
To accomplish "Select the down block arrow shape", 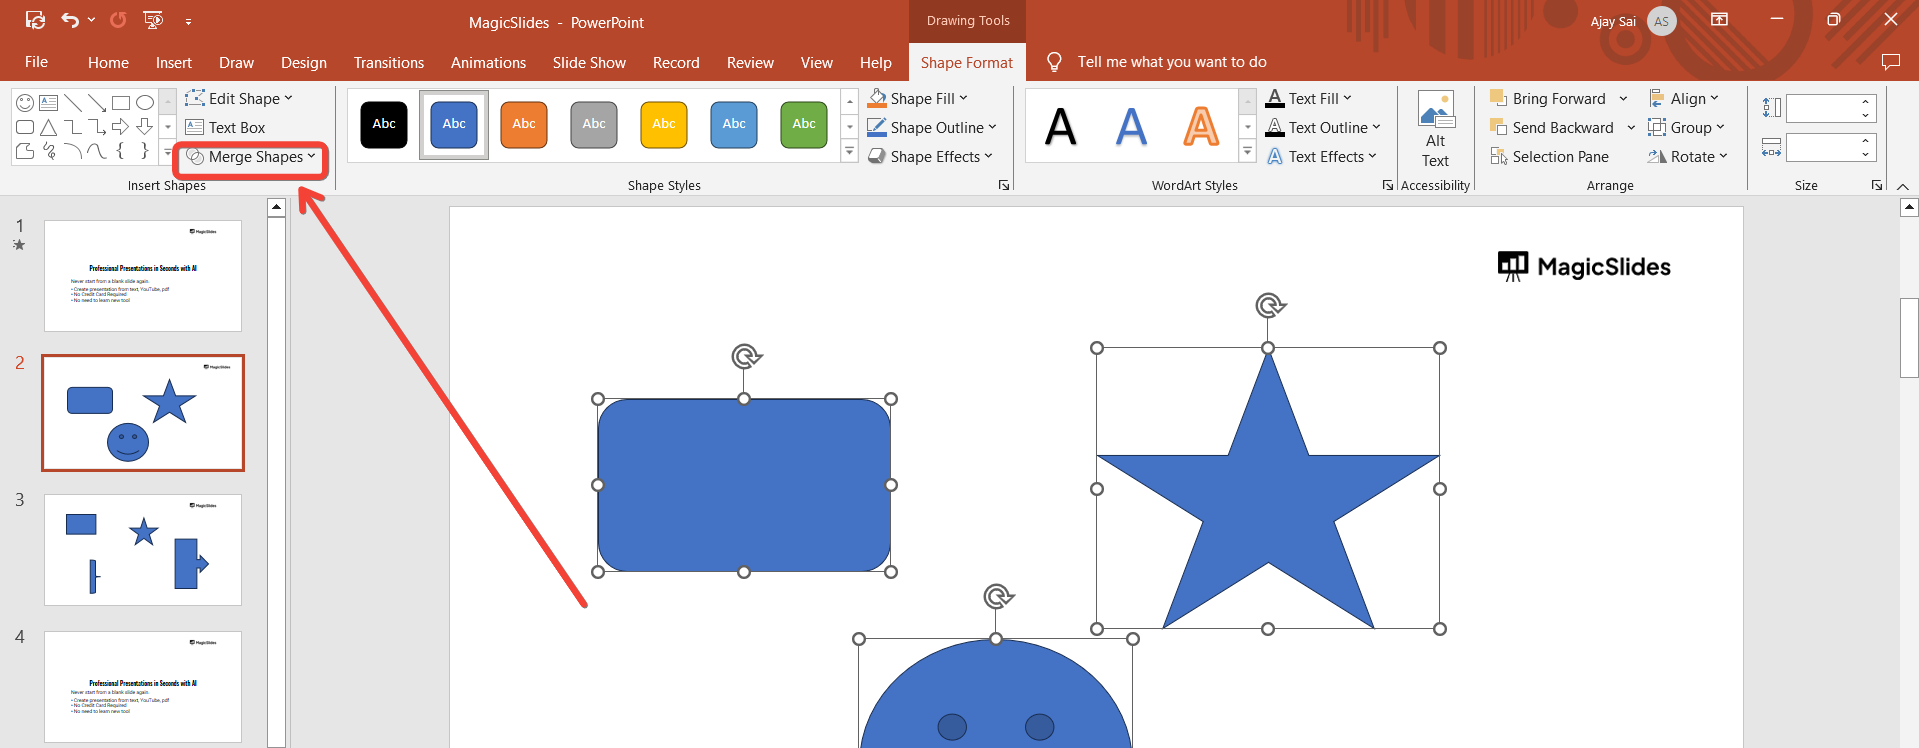I will click(145, 127).
